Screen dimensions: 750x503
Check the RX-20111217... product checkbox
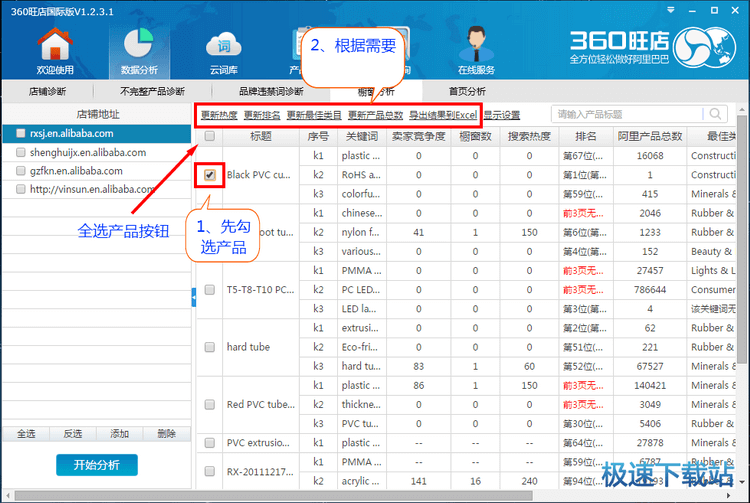210,471
